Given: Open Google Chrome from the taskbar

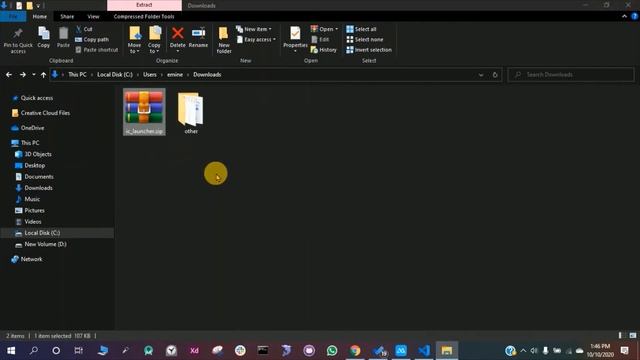Looking at the screenshot, I should pos(355,350).
